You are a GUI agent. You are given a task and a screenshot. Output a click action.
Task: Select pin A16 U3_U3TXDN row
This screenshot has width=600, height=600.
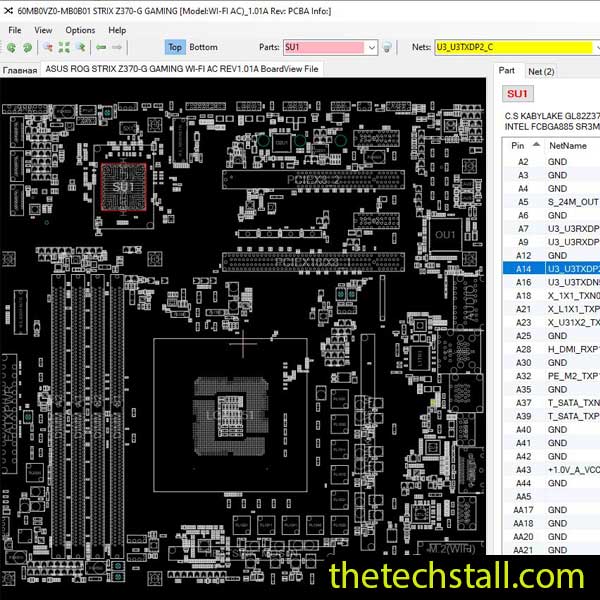551,282
